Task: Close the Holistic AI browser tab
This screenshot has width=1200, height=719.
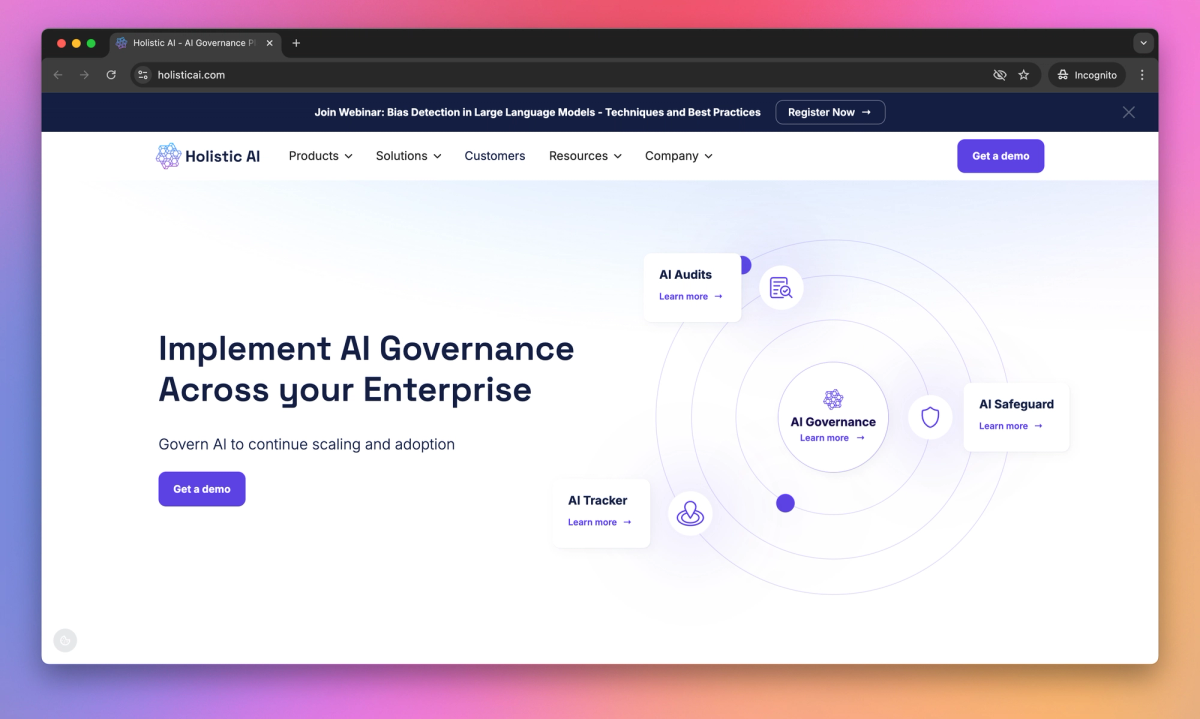Action: coord(269,43)
